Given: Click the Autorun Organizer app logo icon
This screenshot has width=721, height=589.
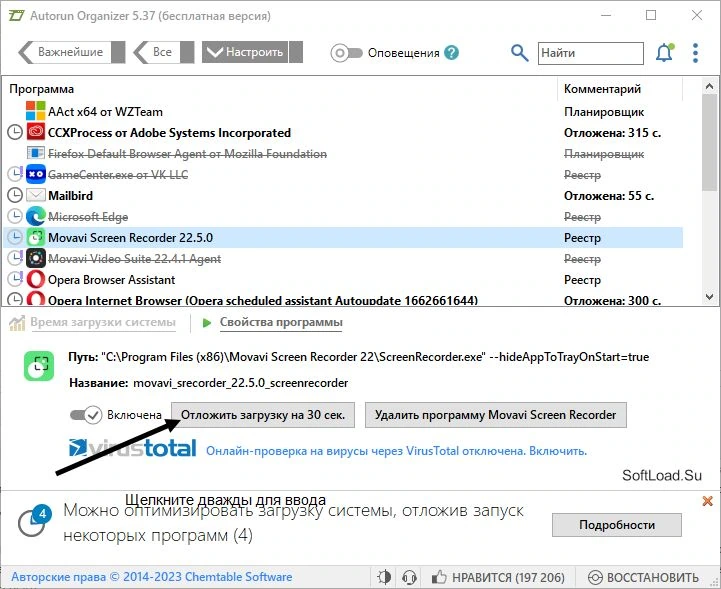Looking at the screenshot, I should [x=17, y=16].
